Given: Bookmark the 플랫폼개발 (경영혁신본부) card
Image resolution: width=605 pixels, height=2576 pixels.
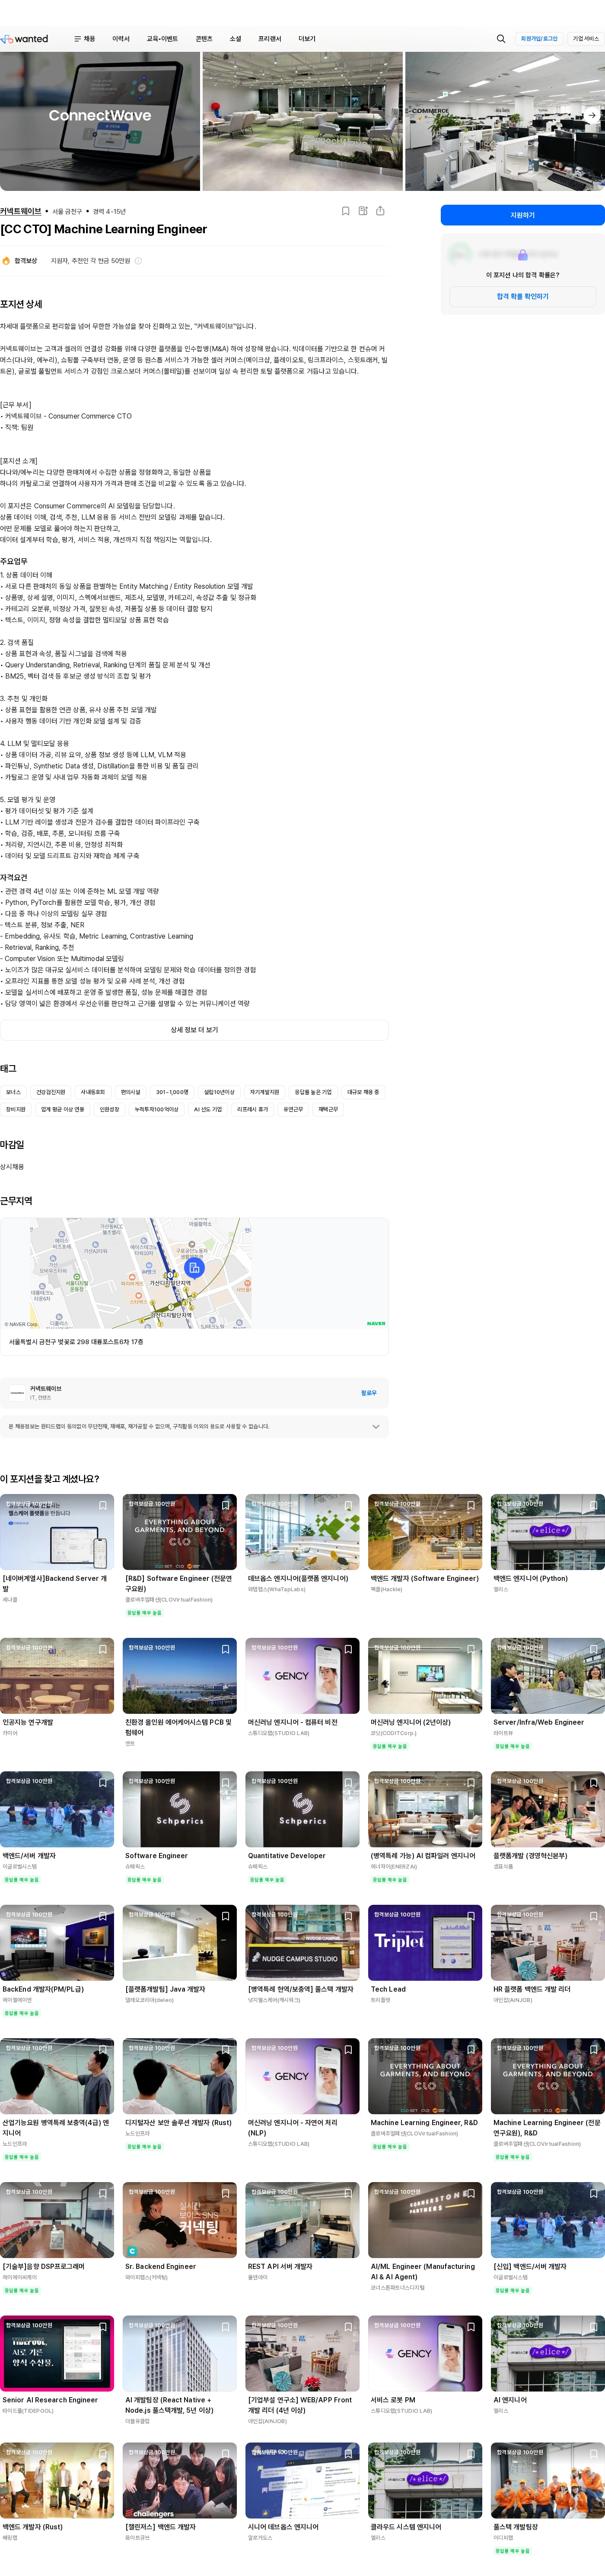Looking at the screenshot, I should [594, 1782].
